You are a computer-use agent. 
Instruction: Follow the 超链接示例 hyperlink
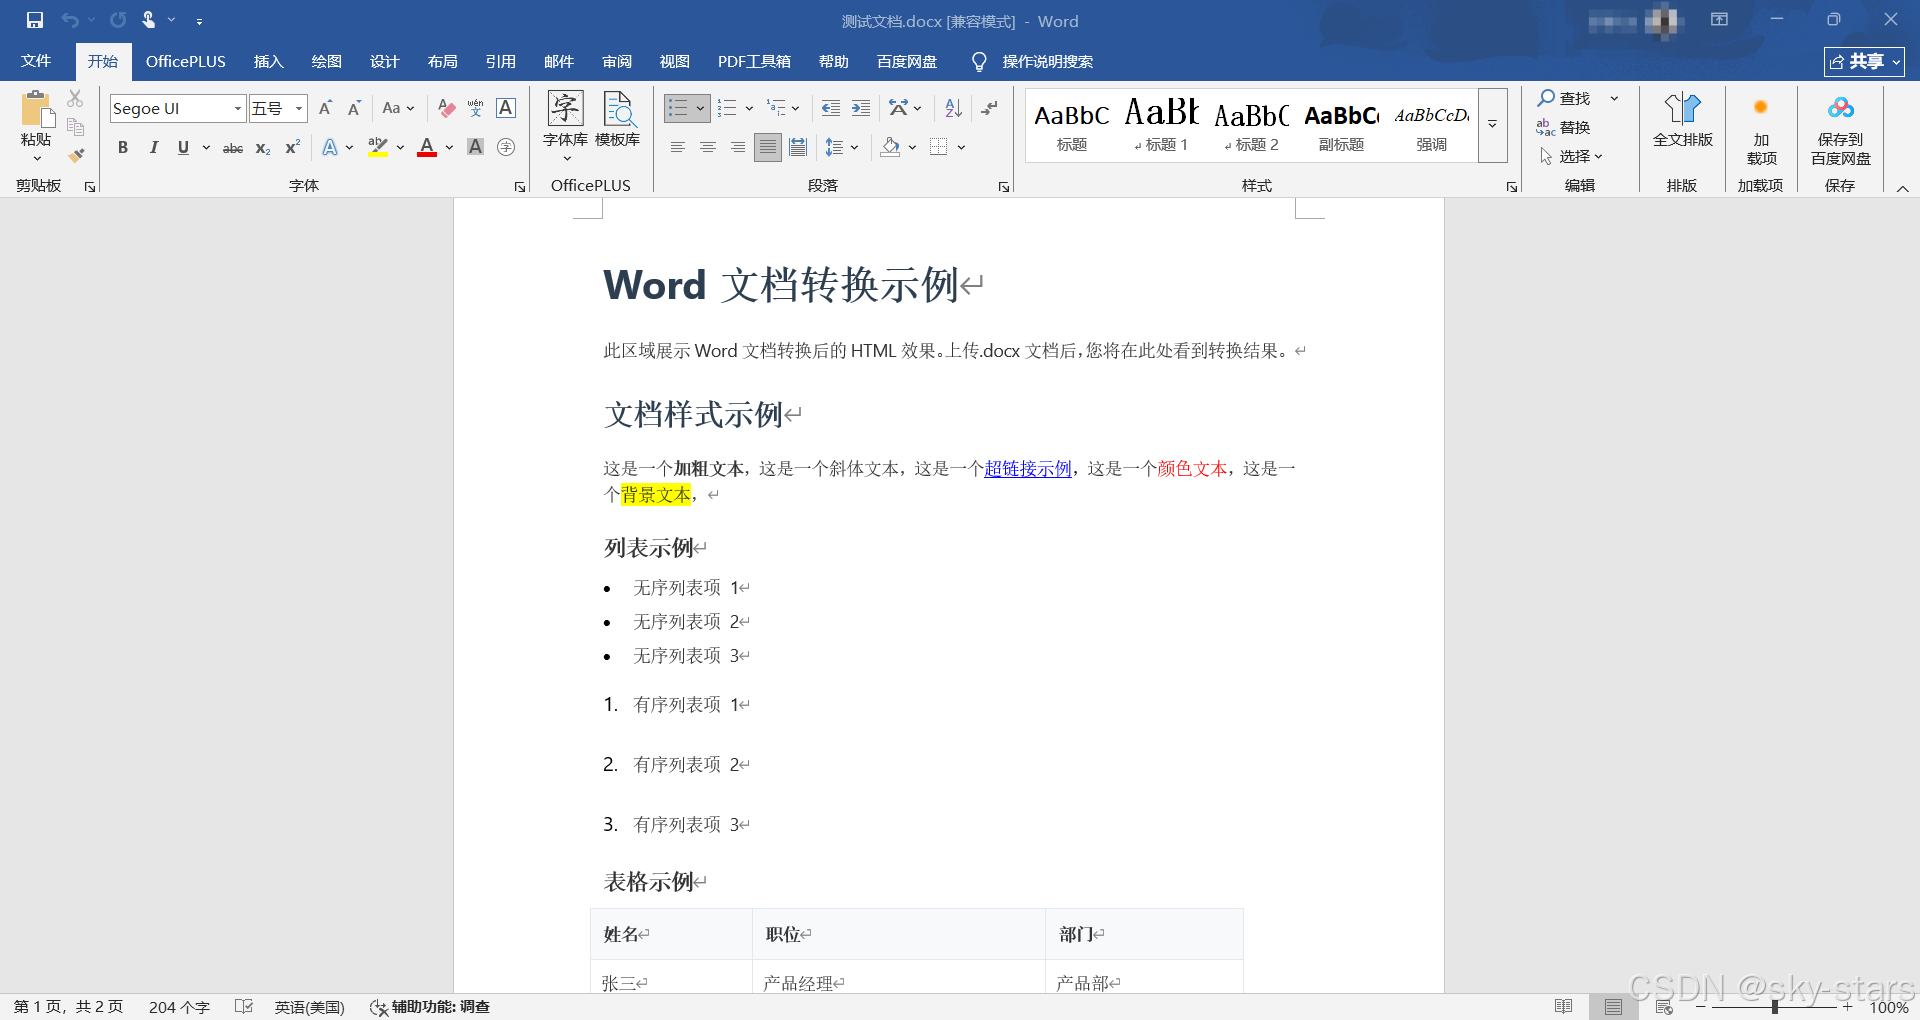1027,468
